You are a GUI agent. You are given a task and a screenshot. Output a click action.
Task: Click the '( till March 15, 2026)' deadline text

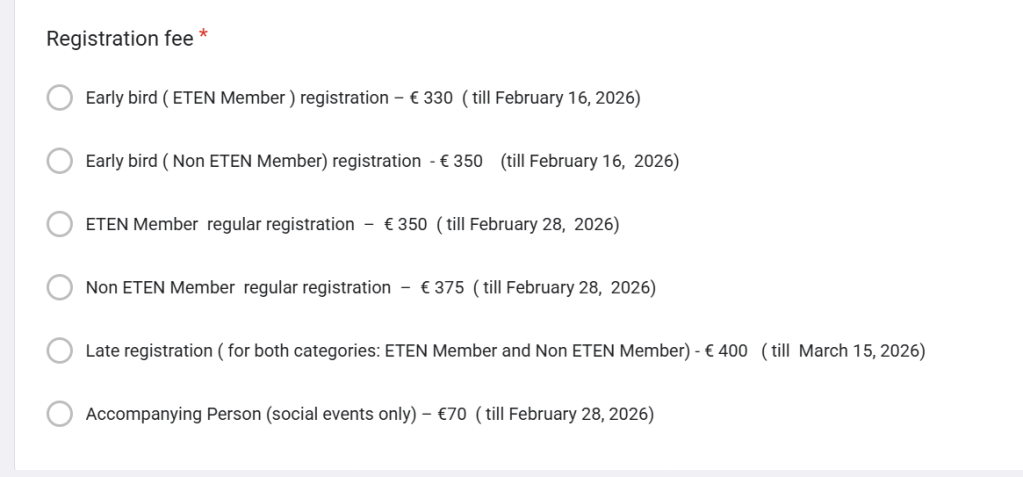point(843,351)
